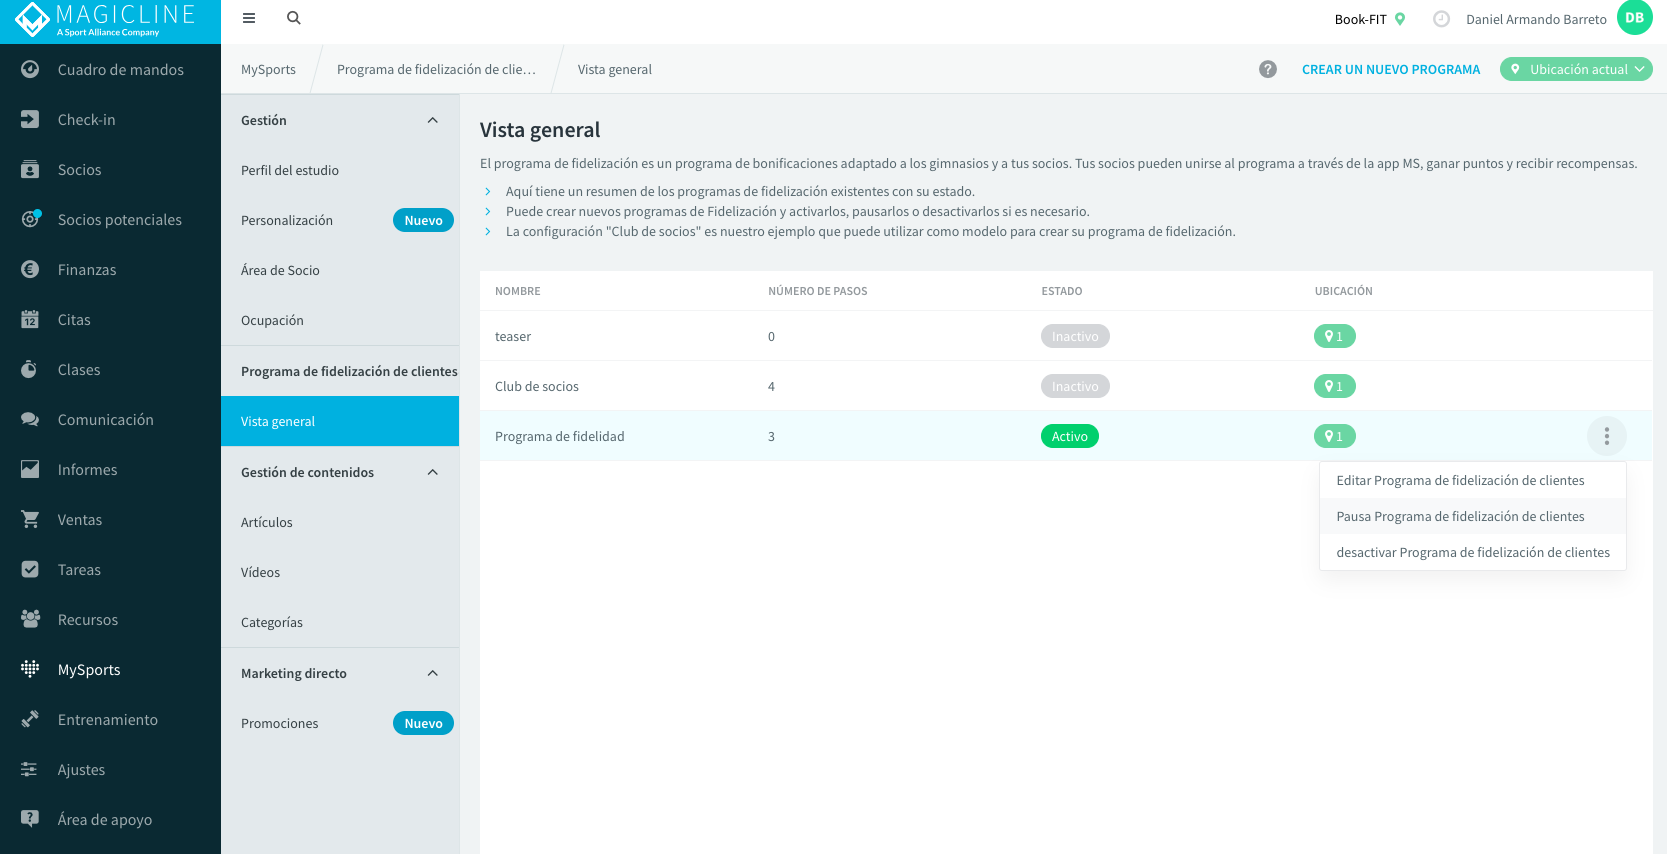Click the Activo status badge
Image resolution: width=1667 pixels, height=854 pixels.
click(1070, 436)
